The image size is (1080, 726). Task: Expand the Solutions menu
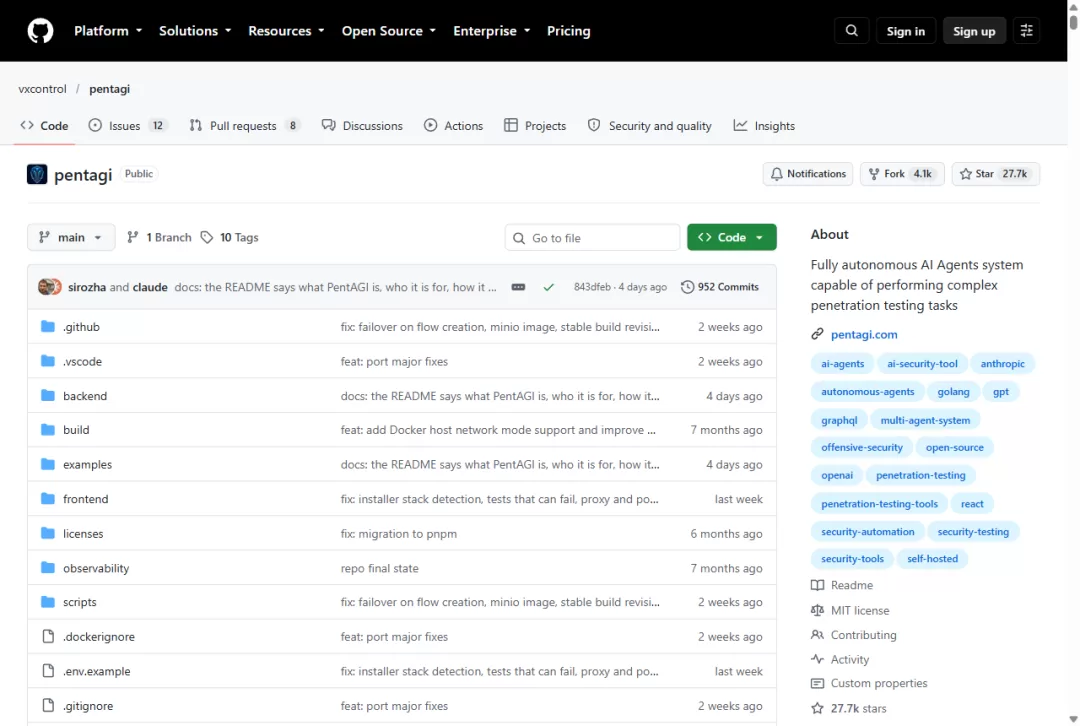coord(195,31)
